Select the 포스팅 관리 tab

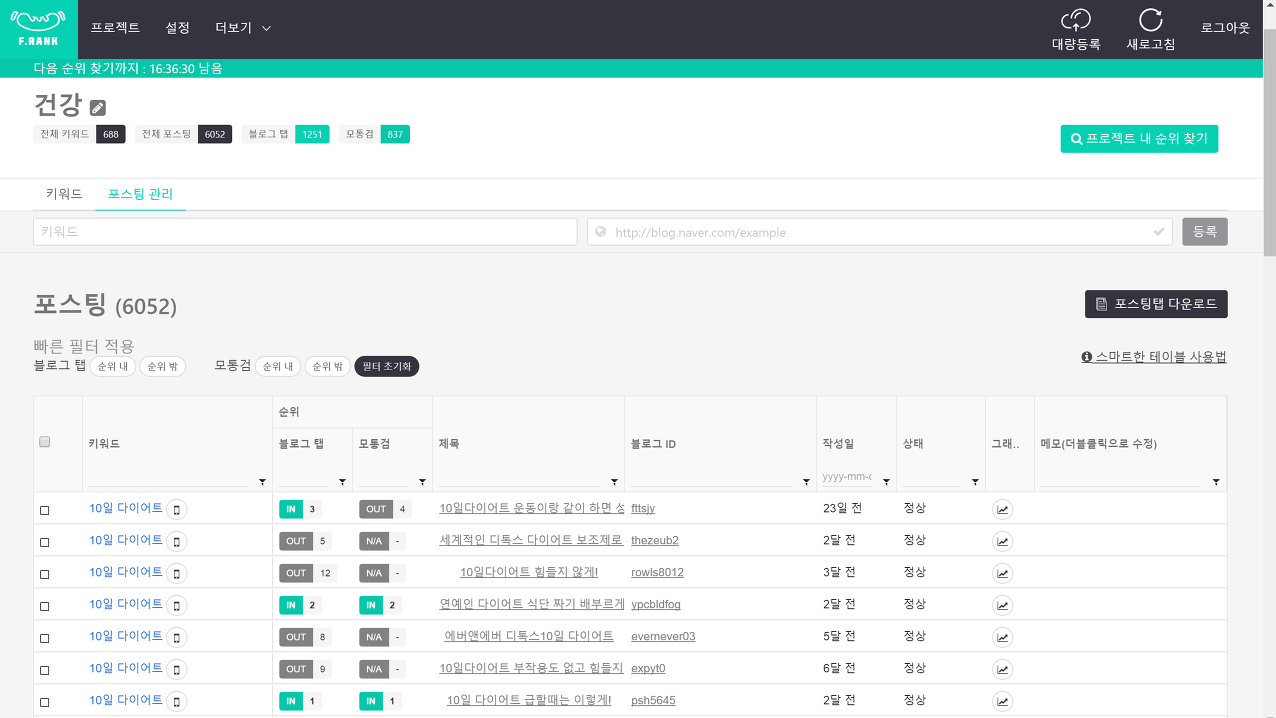pyautogui.click(x=141, y=194)
